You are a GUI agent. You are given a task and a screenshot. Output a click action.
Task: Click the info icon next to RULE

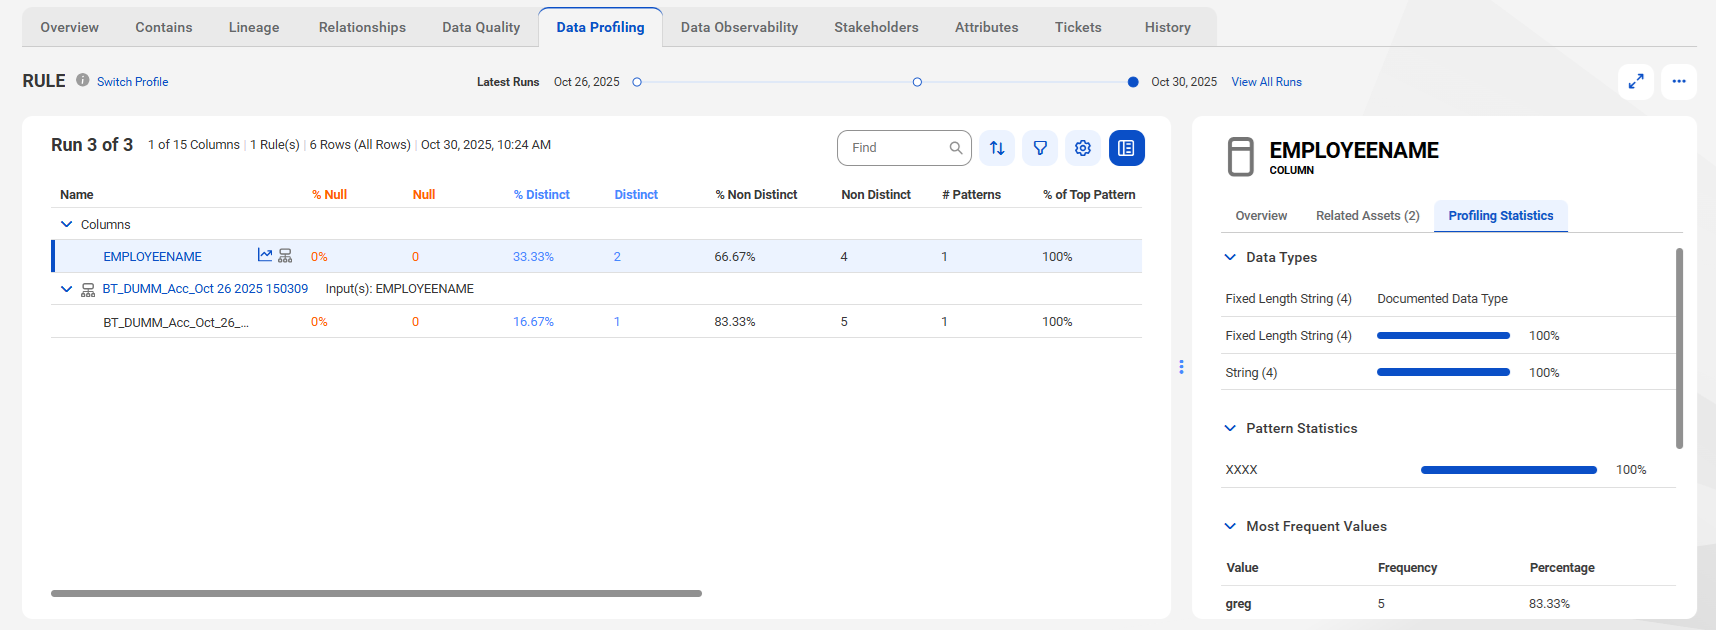[83, 80]
